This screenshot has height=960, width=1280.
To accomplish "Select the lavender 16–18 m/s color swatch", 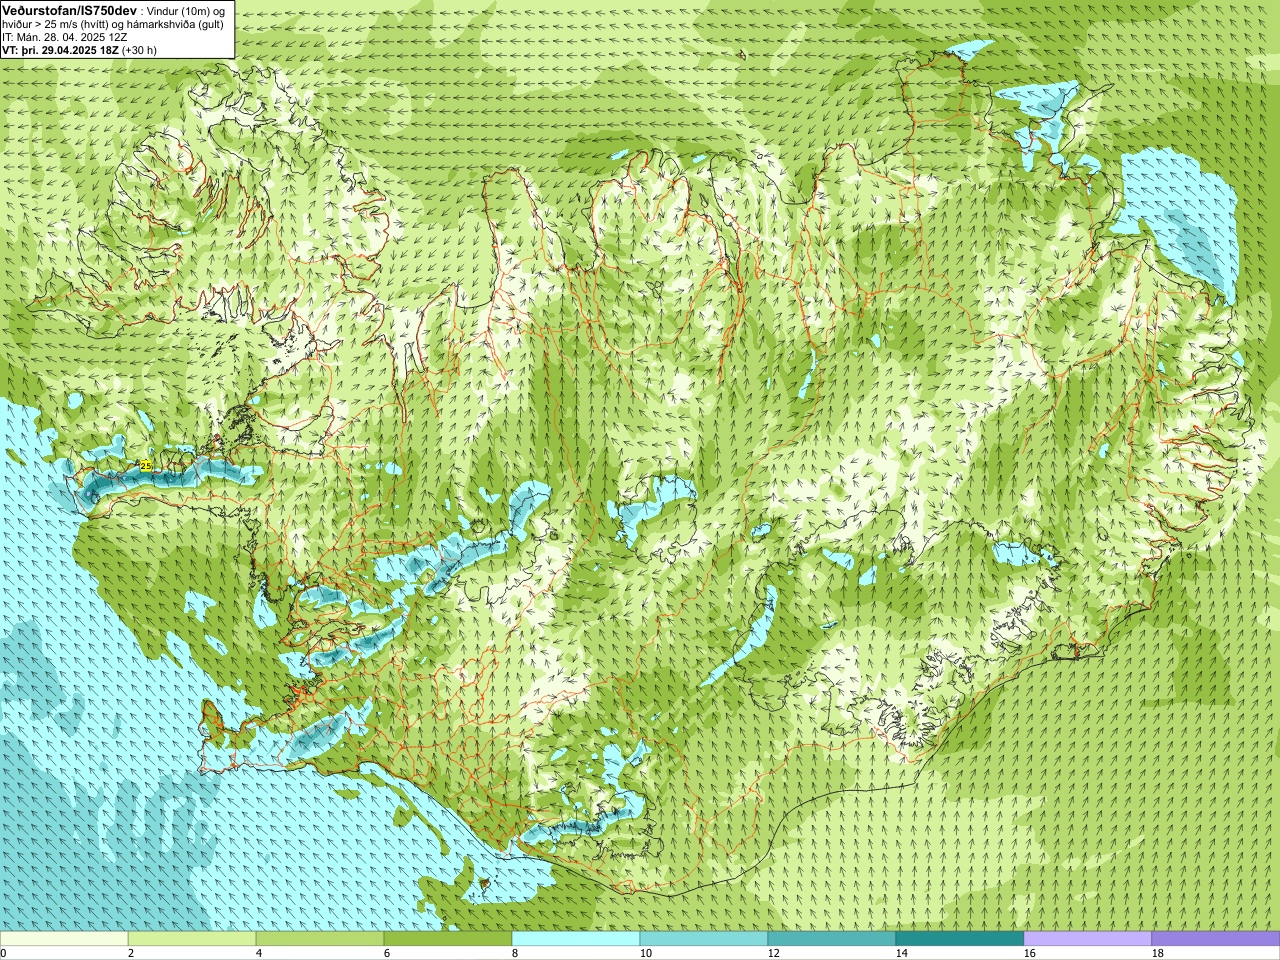I will click(1088, 939).
